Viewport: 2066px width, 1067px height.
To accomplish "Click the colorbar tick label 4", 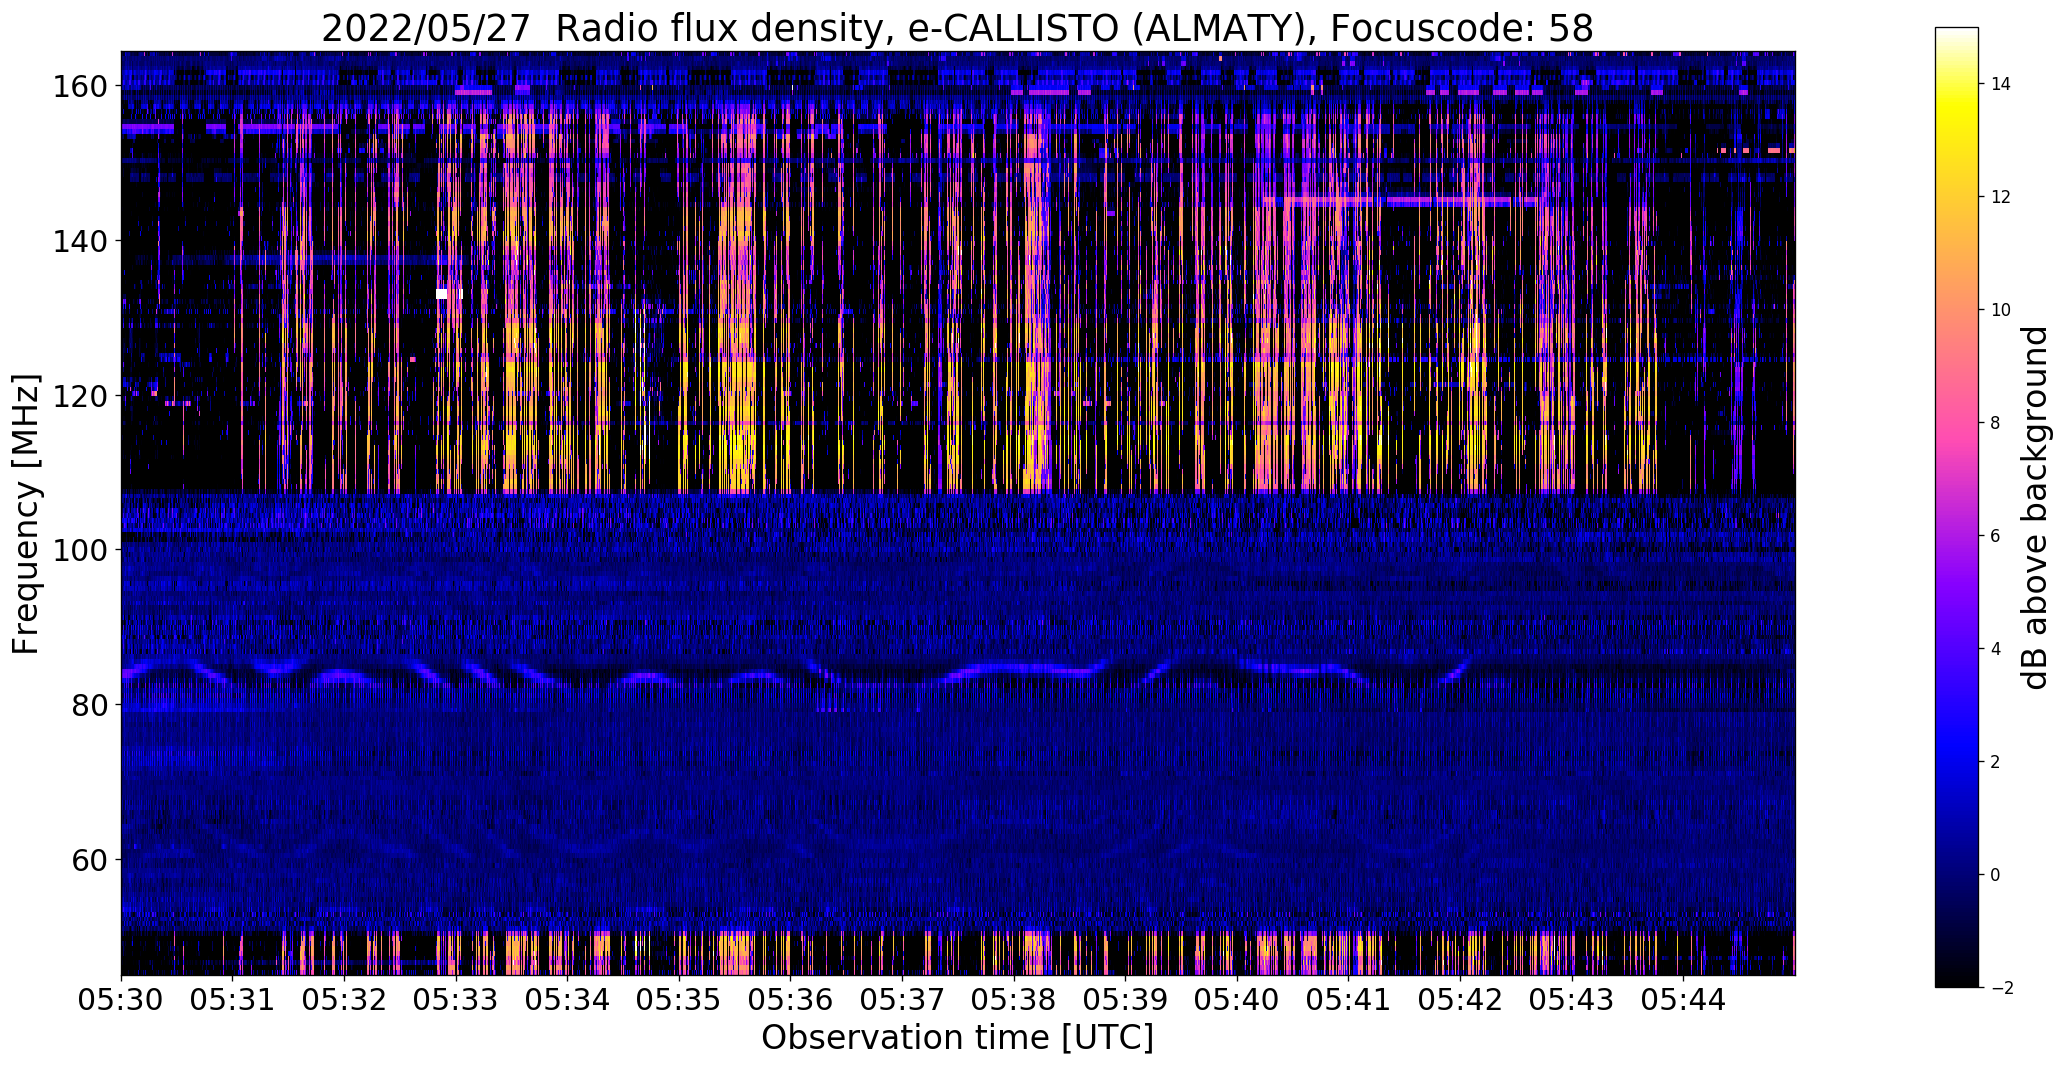I will coord(1996,649).
